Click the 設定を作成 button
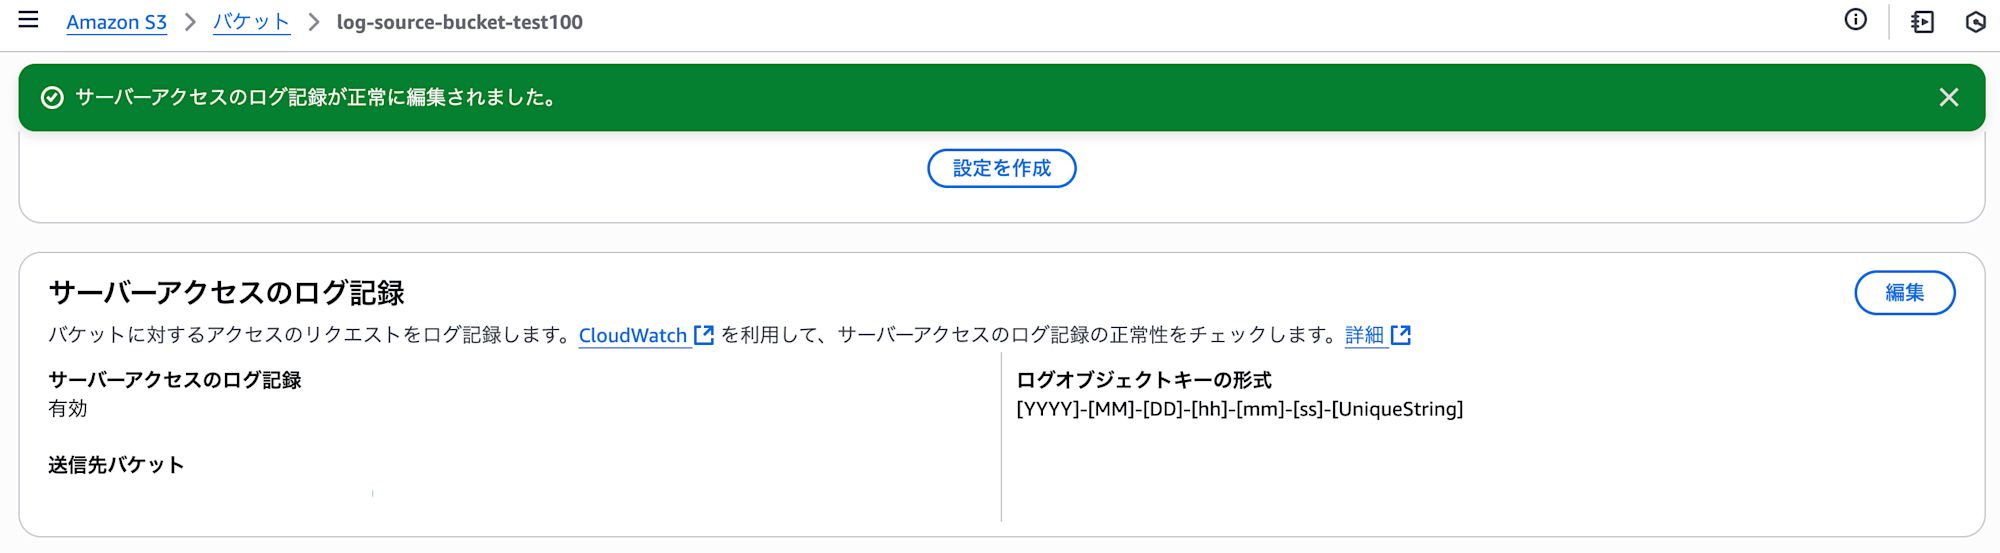The height and width of the screenshot is (553, 2000). click(1002, 168)
